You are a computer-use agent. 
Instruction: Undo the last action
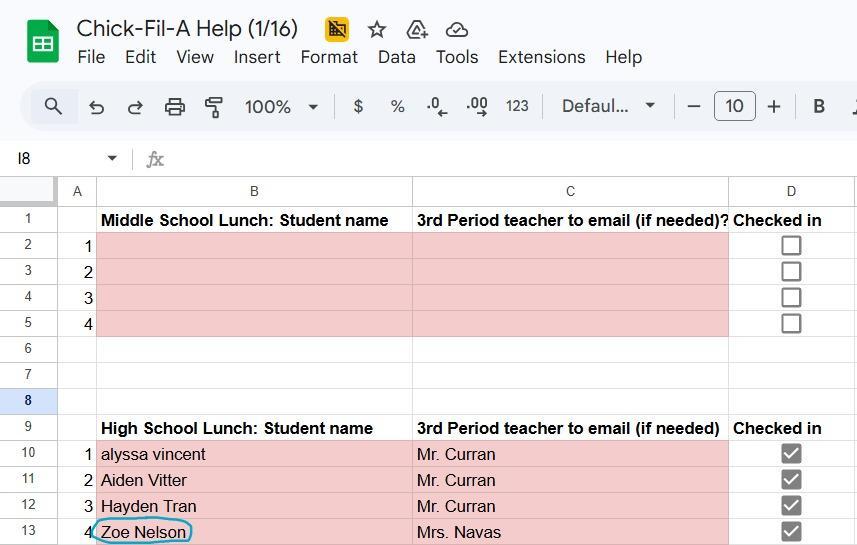[96, 107]
